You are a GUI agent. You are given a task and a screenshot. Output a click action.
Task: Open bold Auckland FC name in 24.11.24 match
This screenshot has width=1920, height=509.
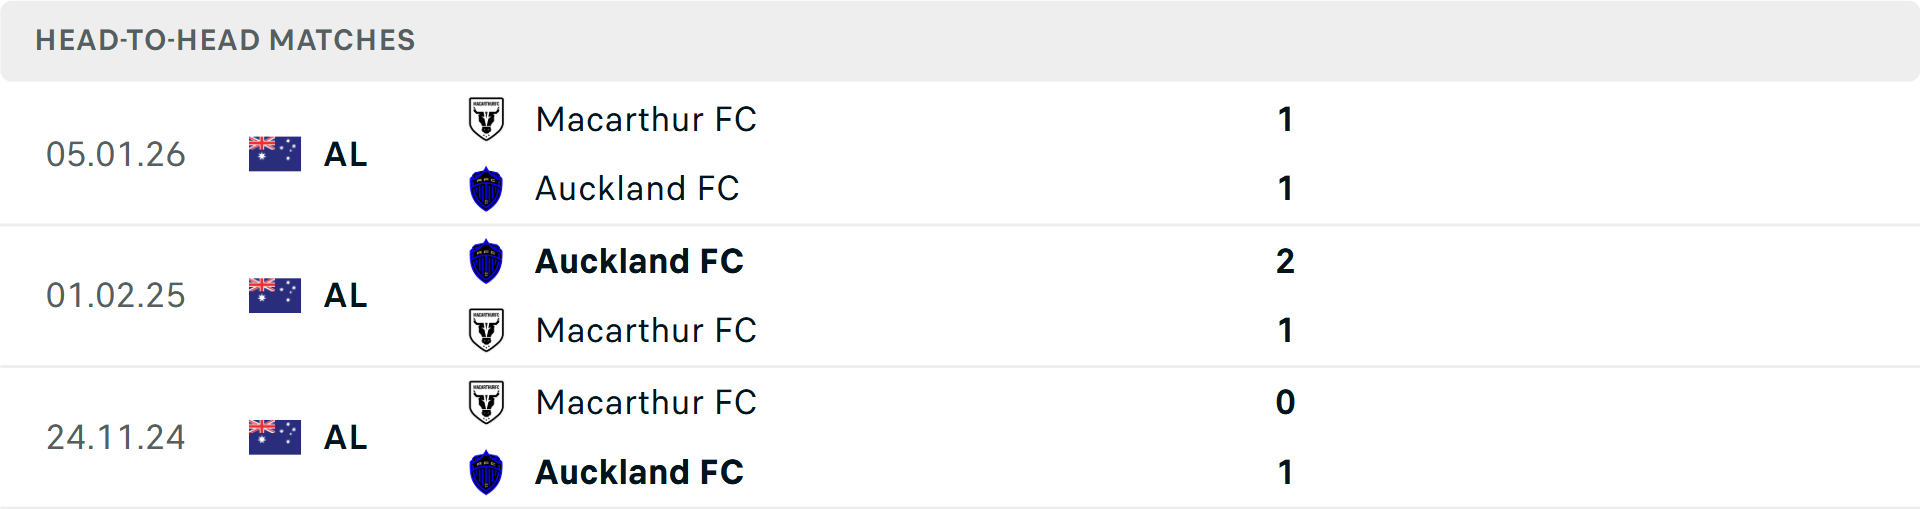(x=639, y=472)
